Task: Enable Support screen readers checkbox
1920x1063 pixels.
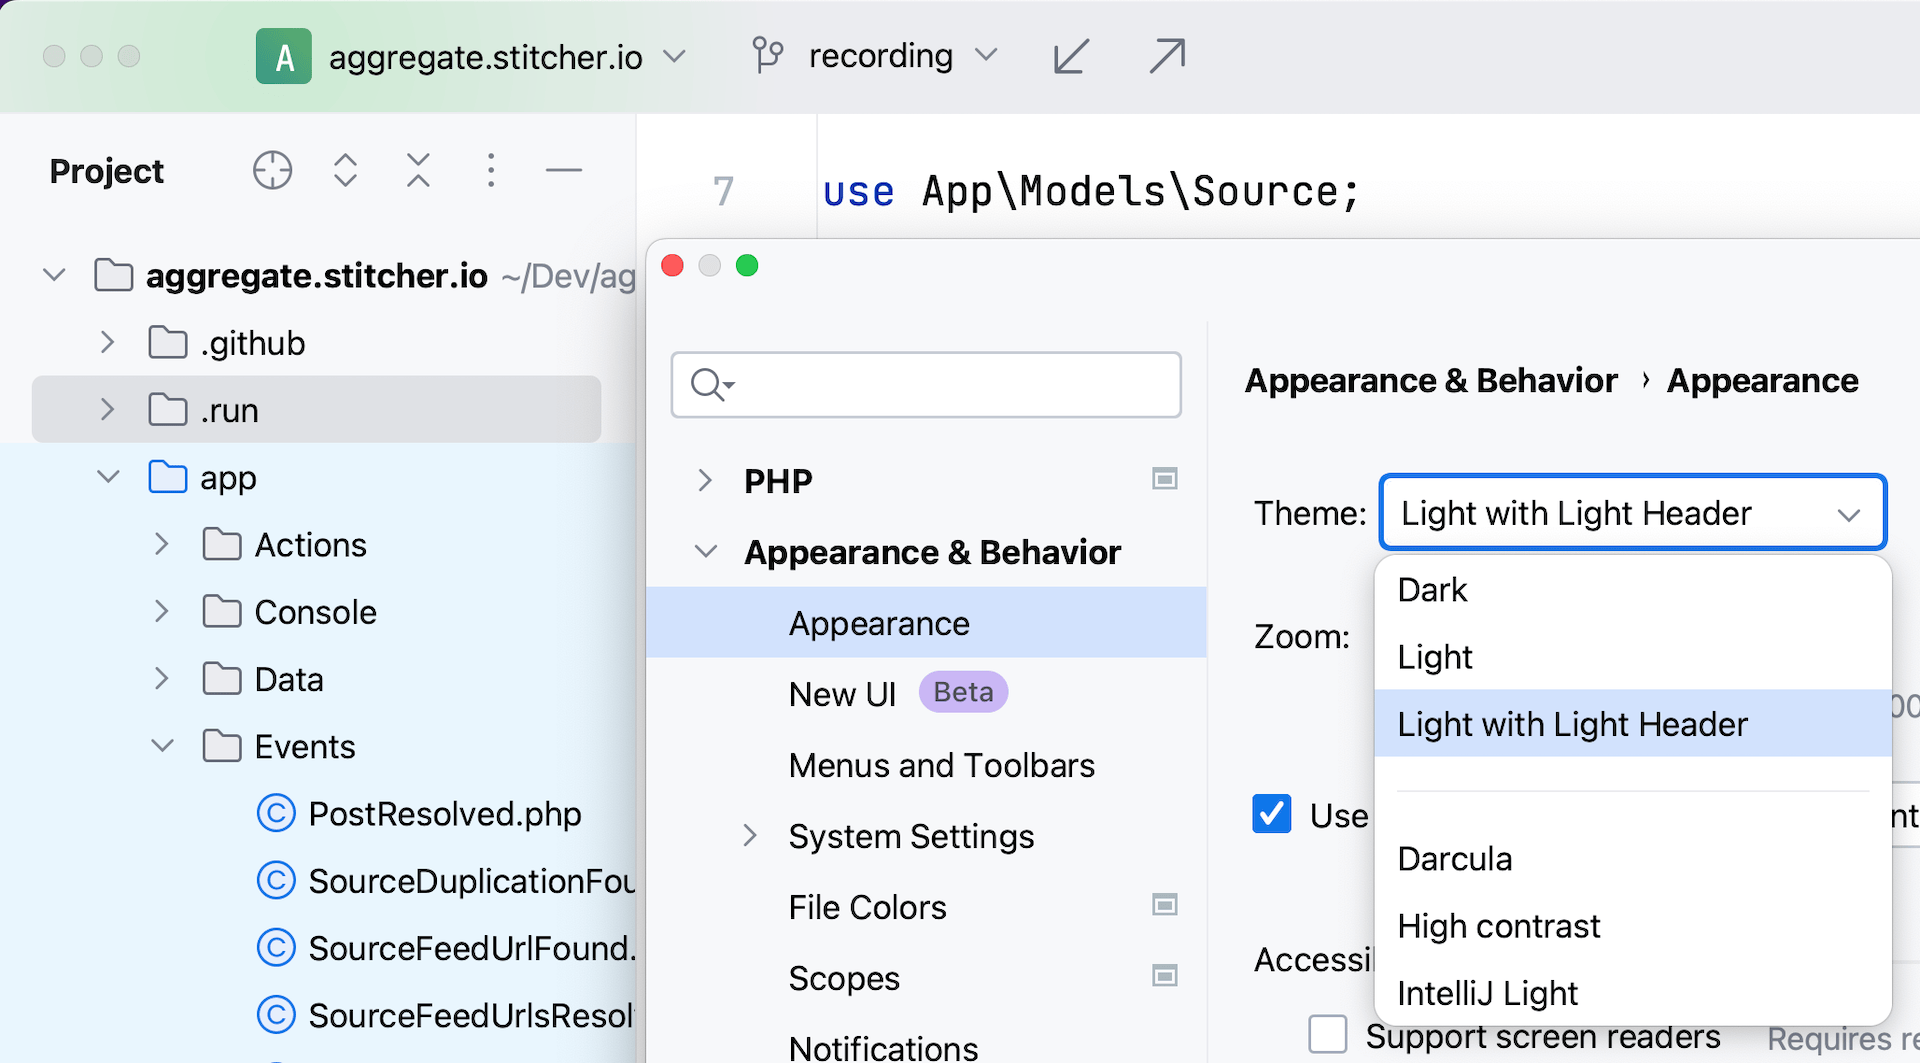Action: pyautogui.click(x=1328, y=1034)
